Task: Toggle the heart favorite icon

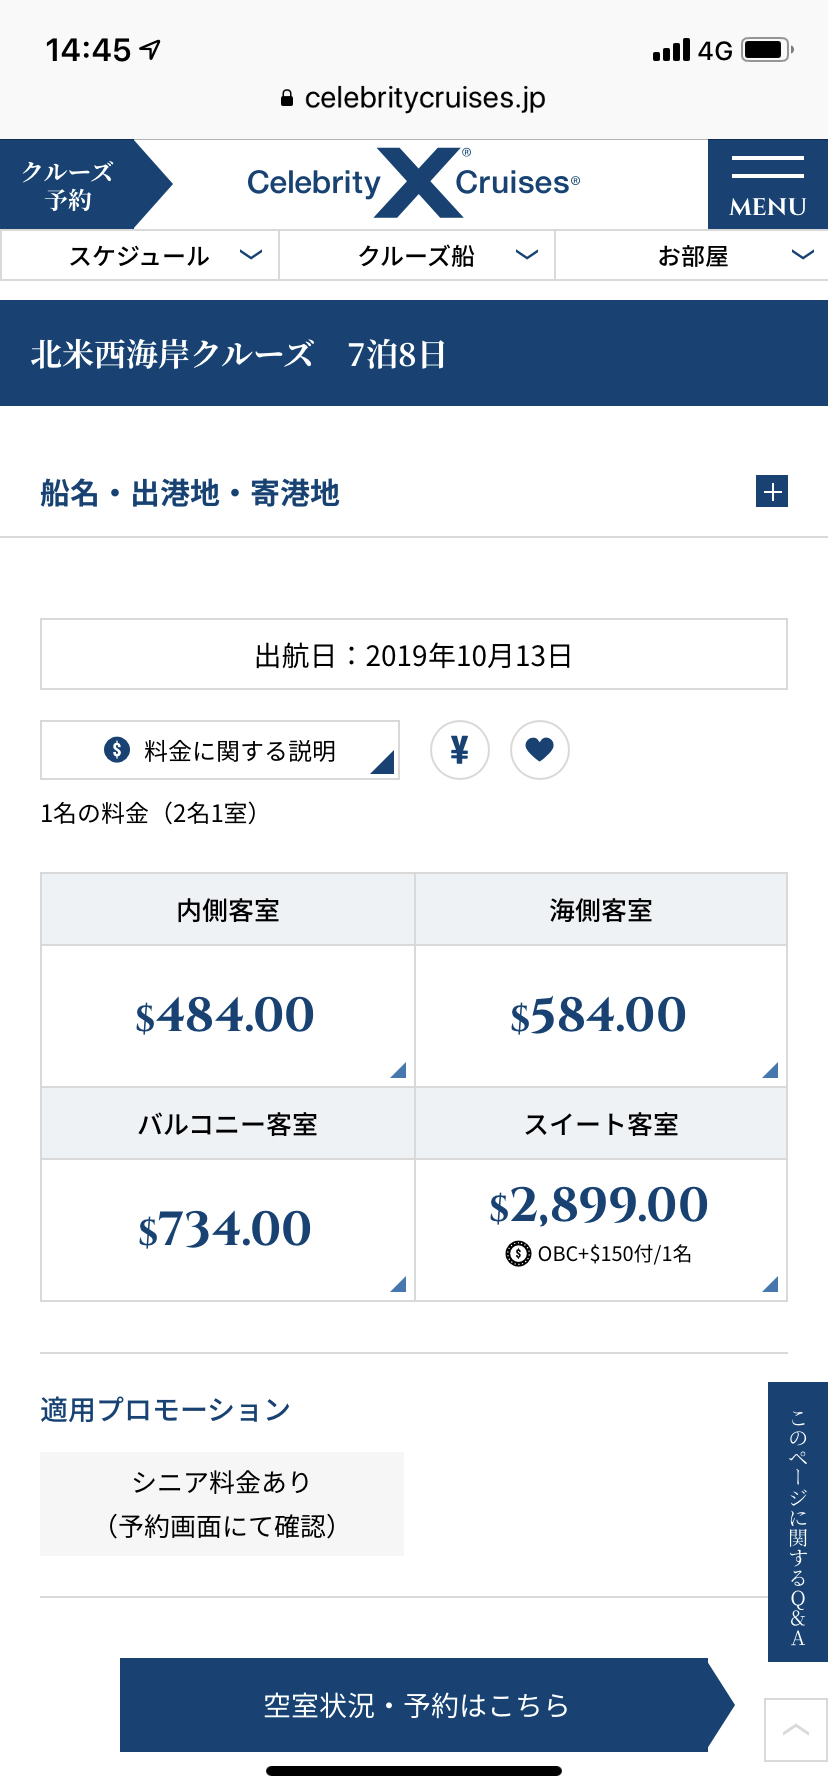Action: (x=540, y=750)
